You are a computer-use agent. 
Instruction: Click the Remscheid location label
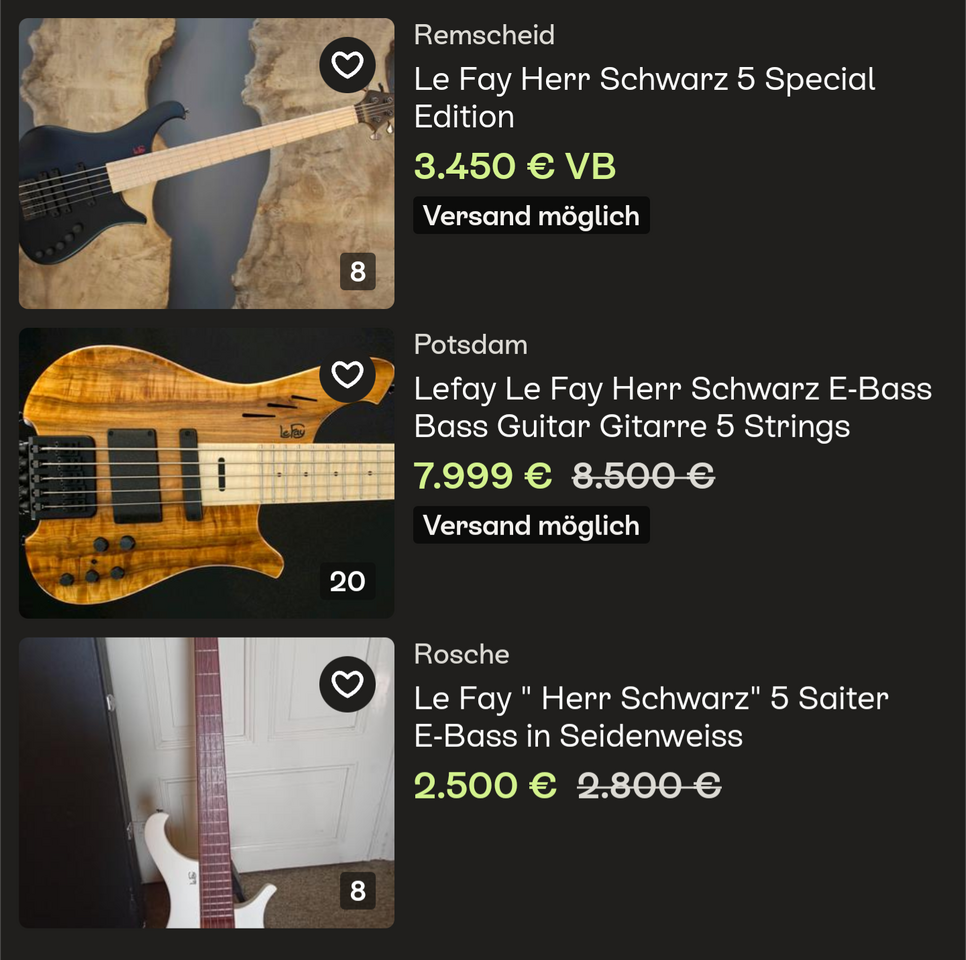pyautogui.click(x=484, y=35)
